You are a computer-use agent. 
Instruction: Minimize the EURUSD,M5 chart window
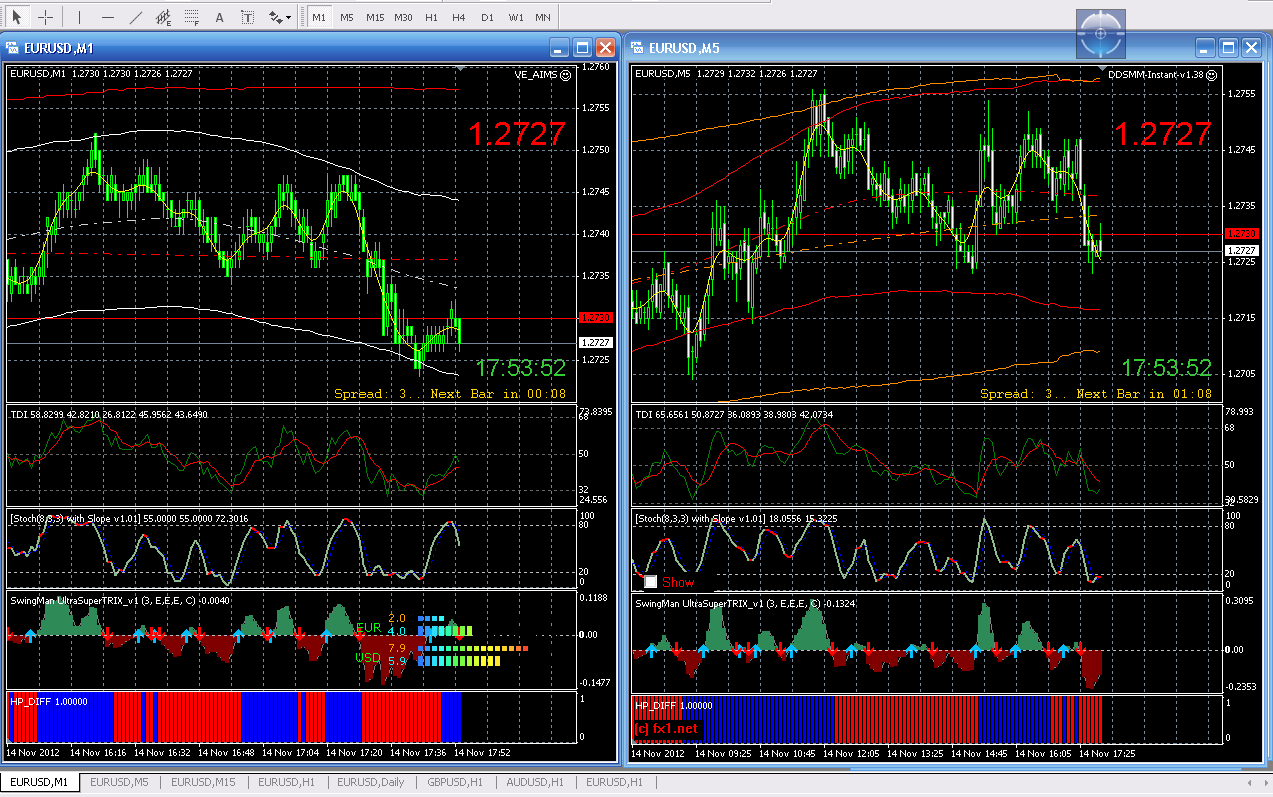pyautogui.click(x=1207, y=47)
